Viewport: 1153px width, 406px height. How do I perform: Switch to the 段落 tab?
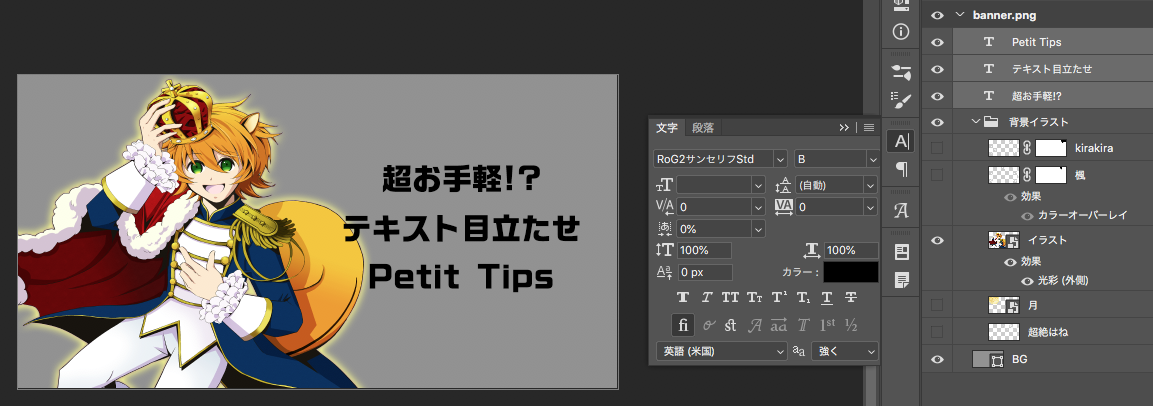(703, 127)
